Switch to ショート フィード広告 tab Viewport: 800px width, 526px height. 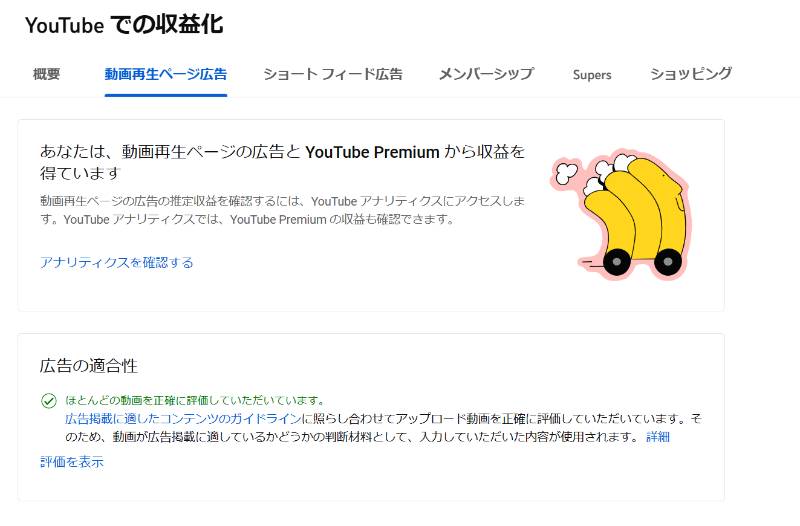click(333, 74)
